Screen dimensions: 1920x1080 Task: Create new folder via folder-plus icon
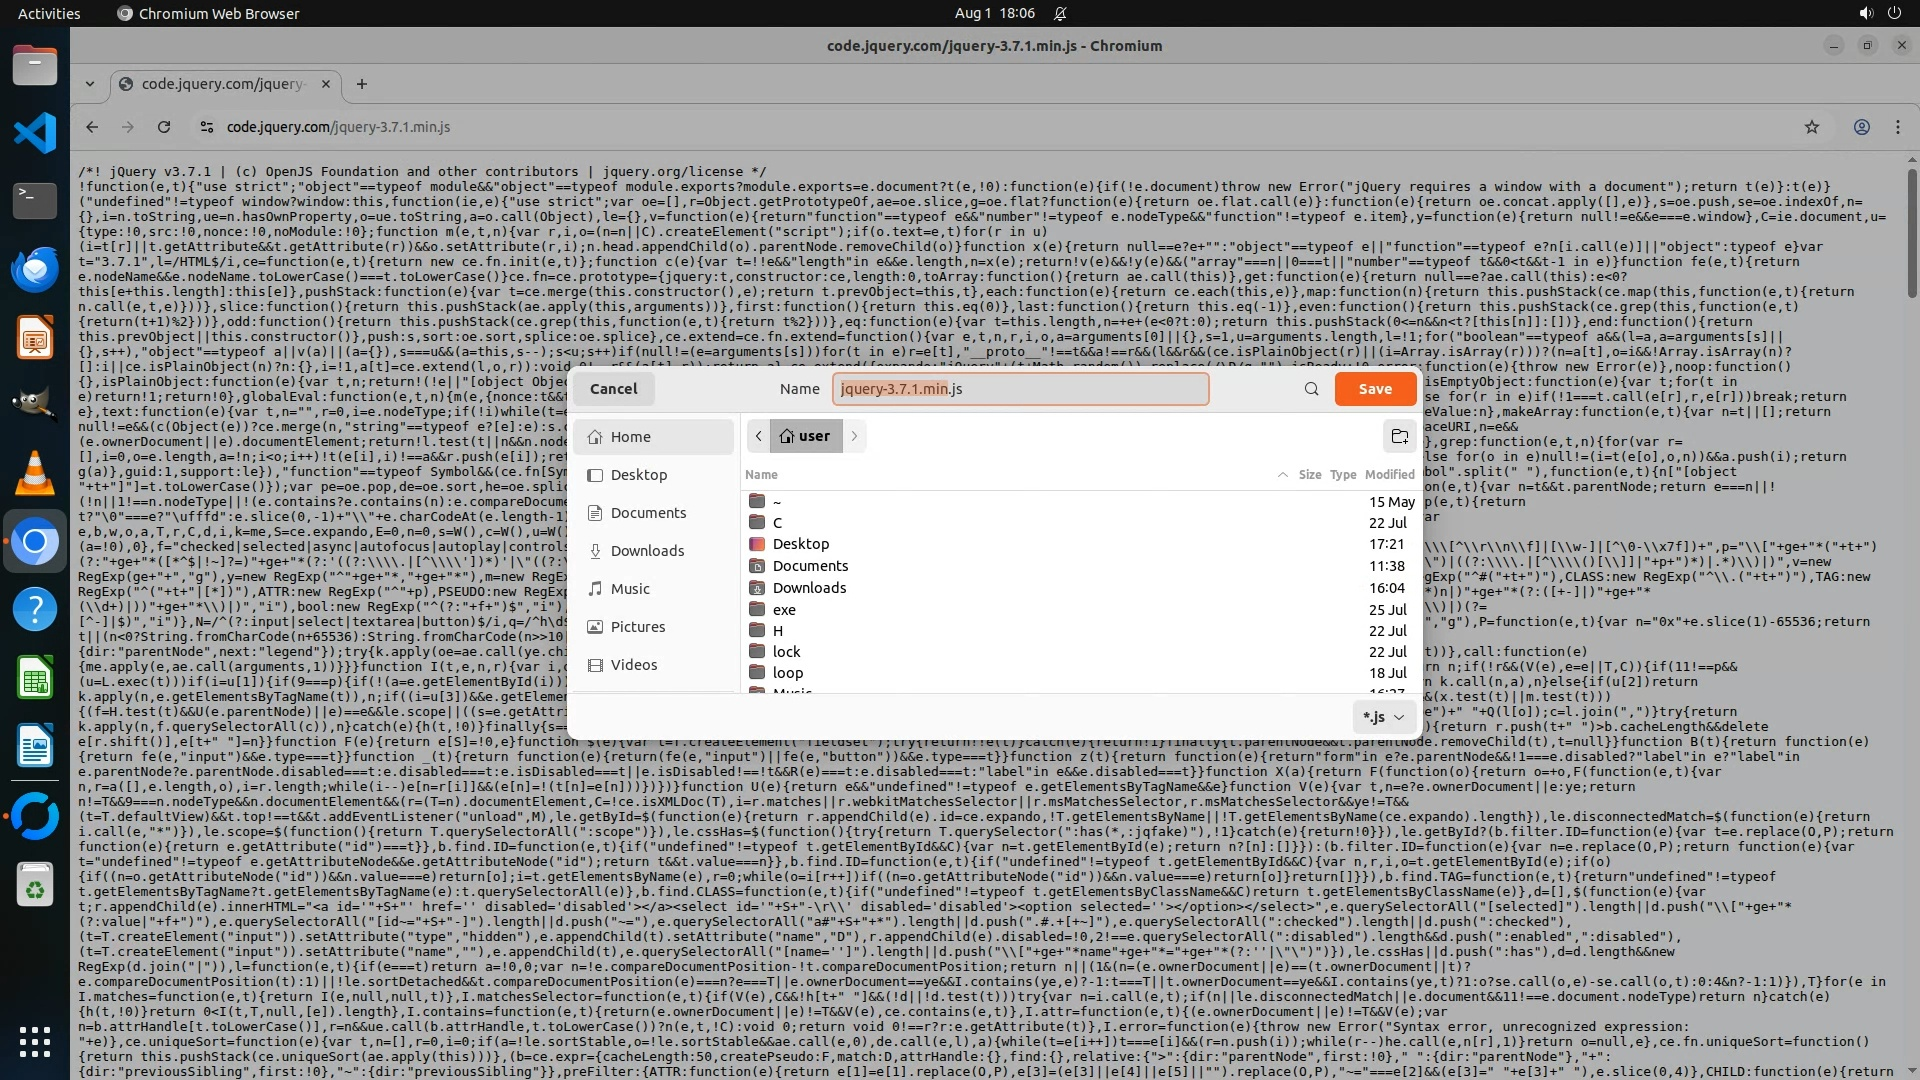(x=1399, y=436)
